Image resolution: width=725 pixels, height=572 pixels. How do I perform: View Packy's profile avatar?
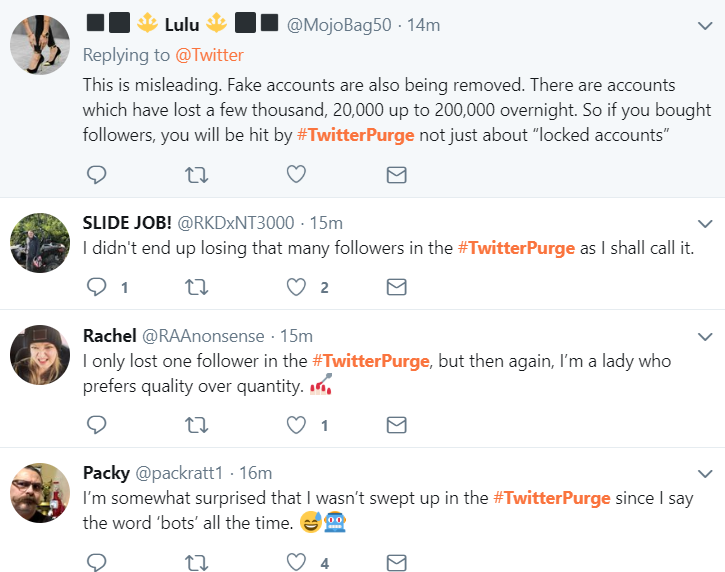click(39, 493)
